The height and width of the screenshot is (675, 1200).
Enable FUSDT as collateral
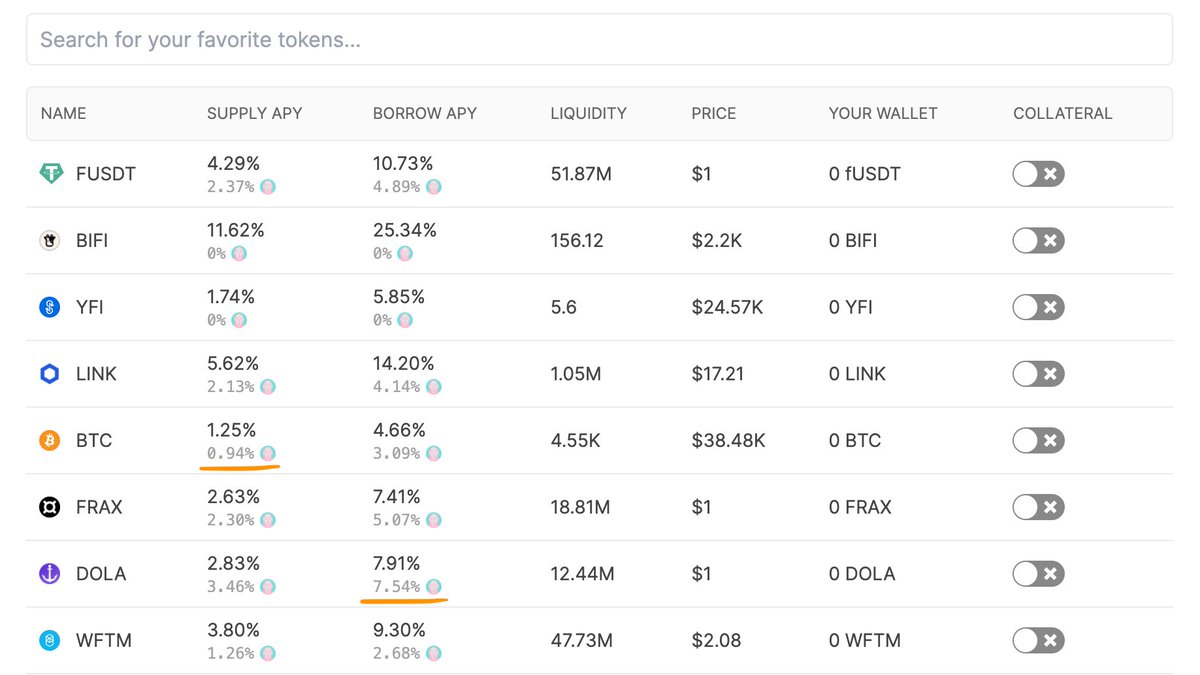(1038, 174)
